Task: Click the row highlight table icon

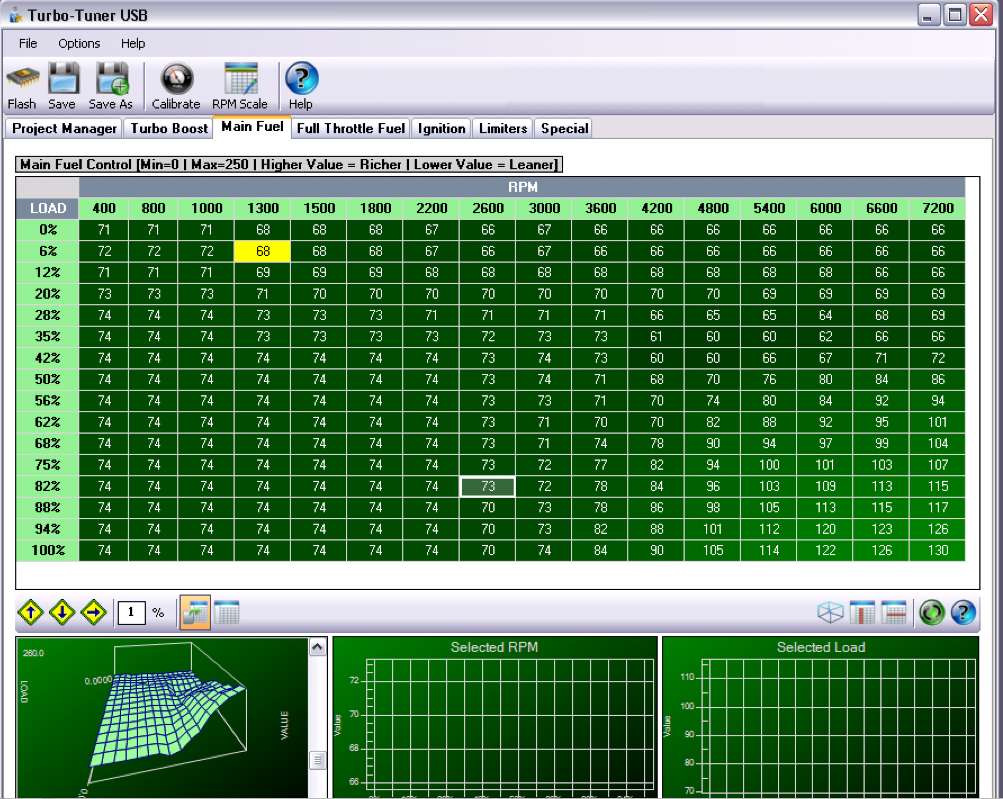Action: pyautogui.click(x=894, y=612)
